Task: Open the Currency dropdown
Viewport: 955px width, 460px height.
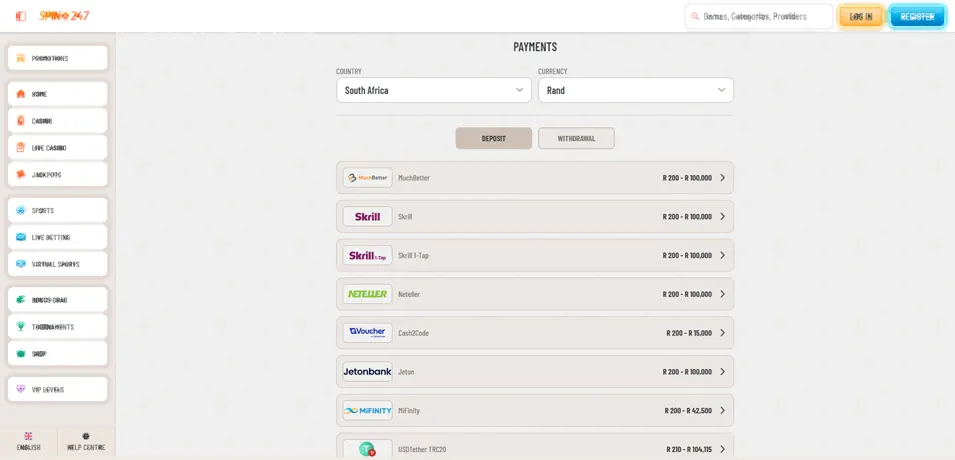Action: click(x=636, y=90)
